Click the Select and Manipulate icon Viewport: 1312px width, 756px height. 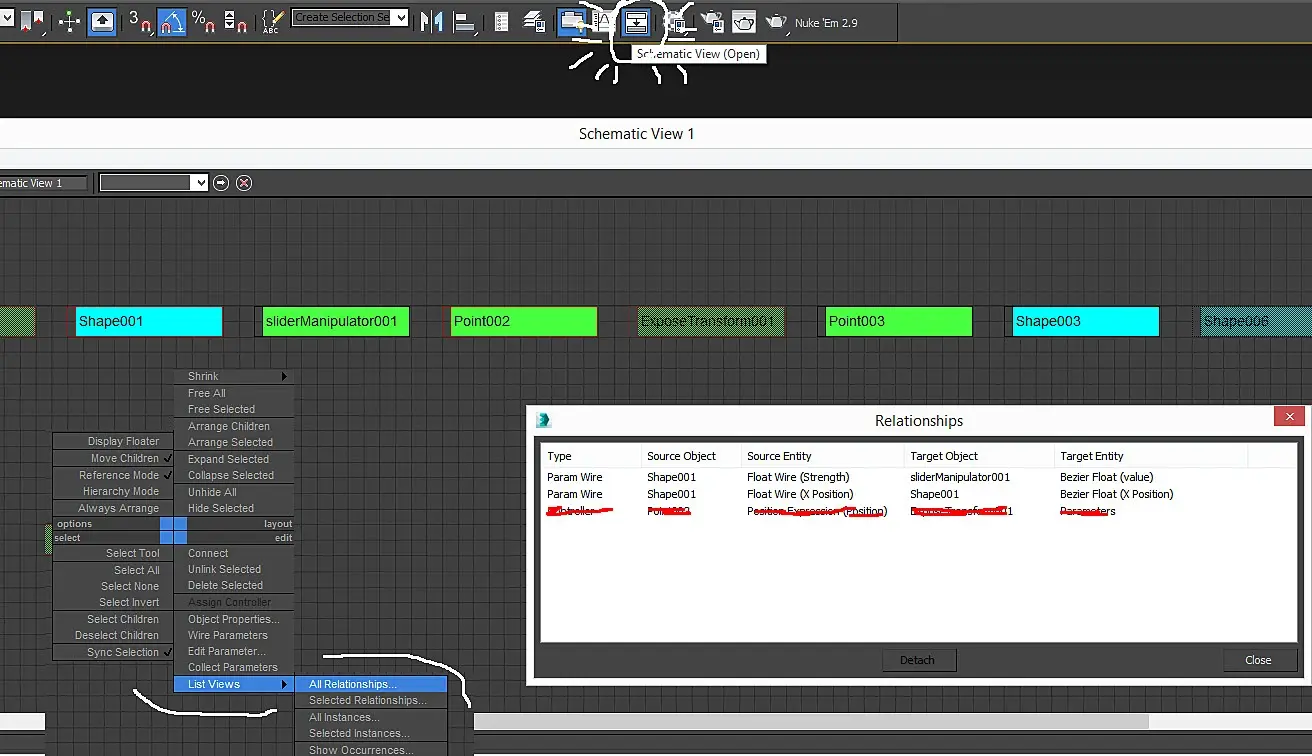(70, 21)
